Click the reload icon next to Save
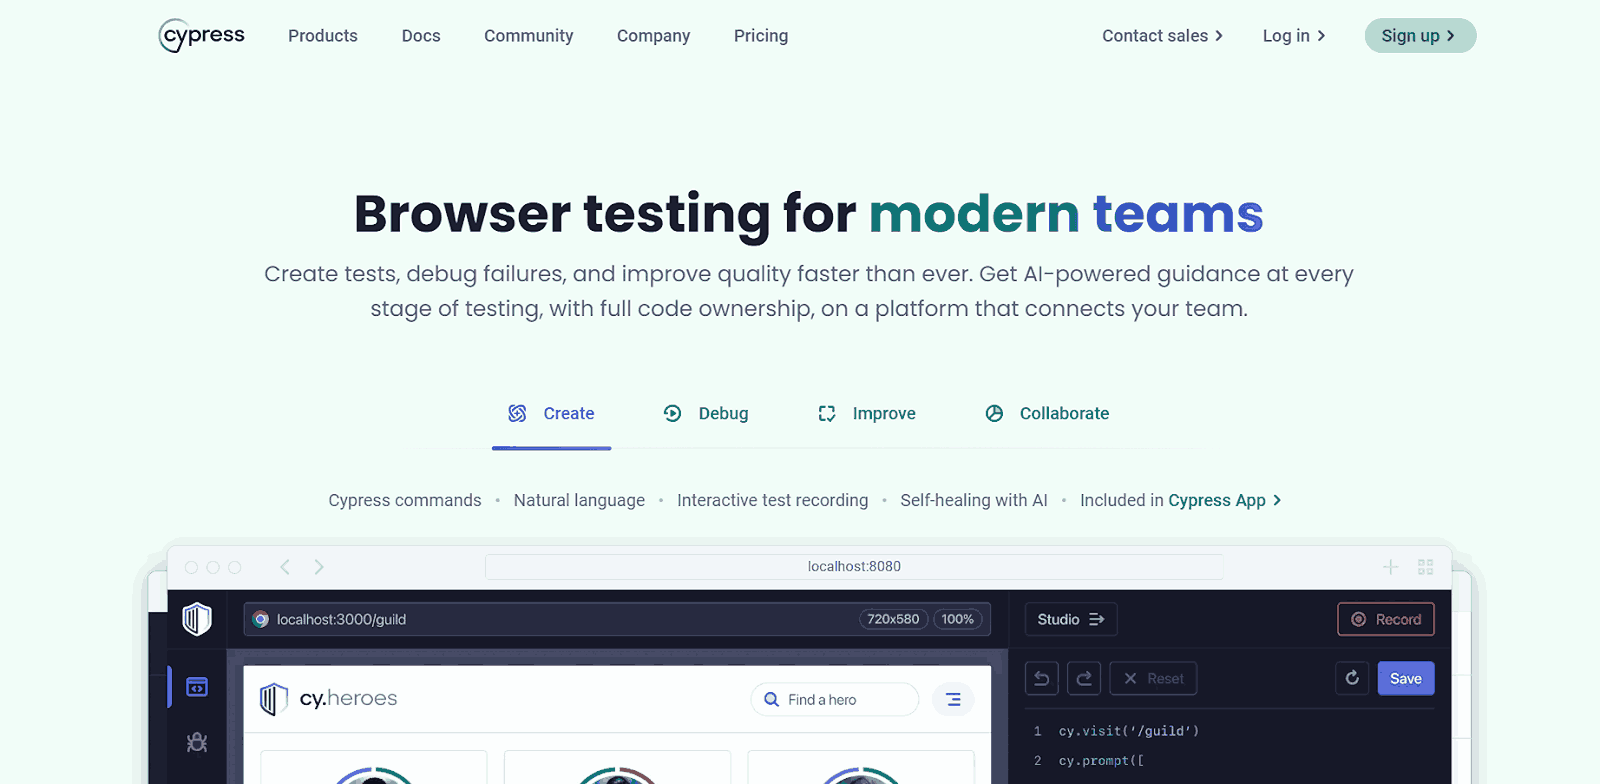The image size is (1600, 784). click(x=1352, y=678)
